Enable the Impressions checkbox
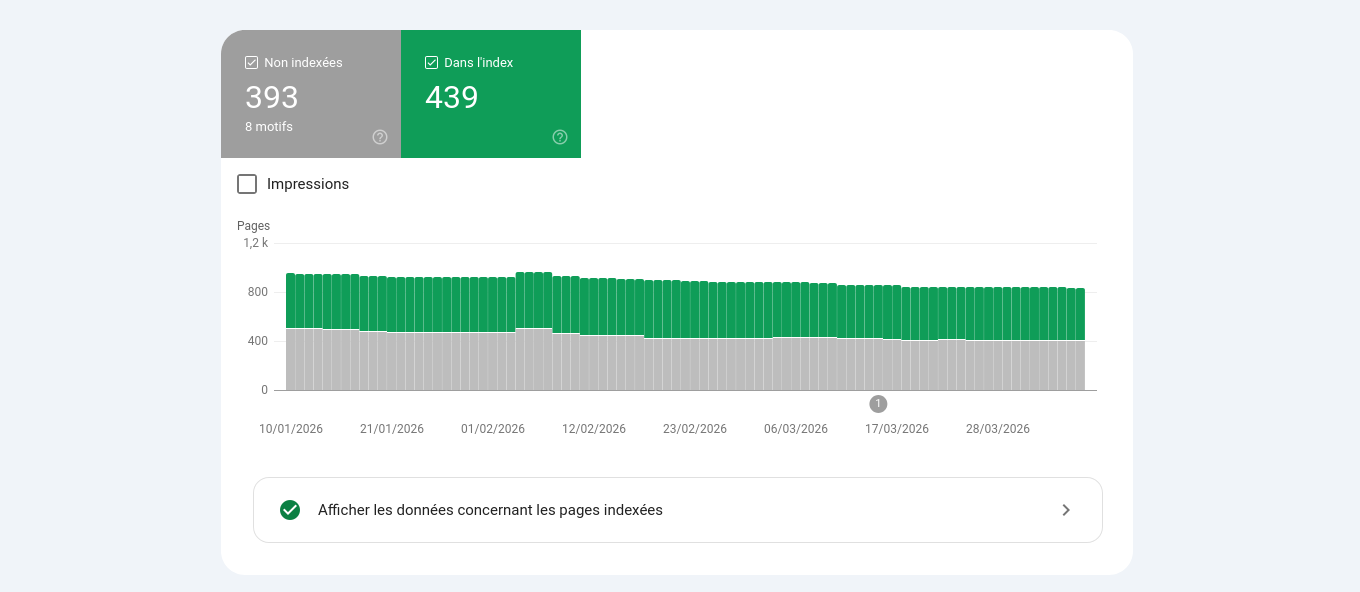 (x=247, y=184)
